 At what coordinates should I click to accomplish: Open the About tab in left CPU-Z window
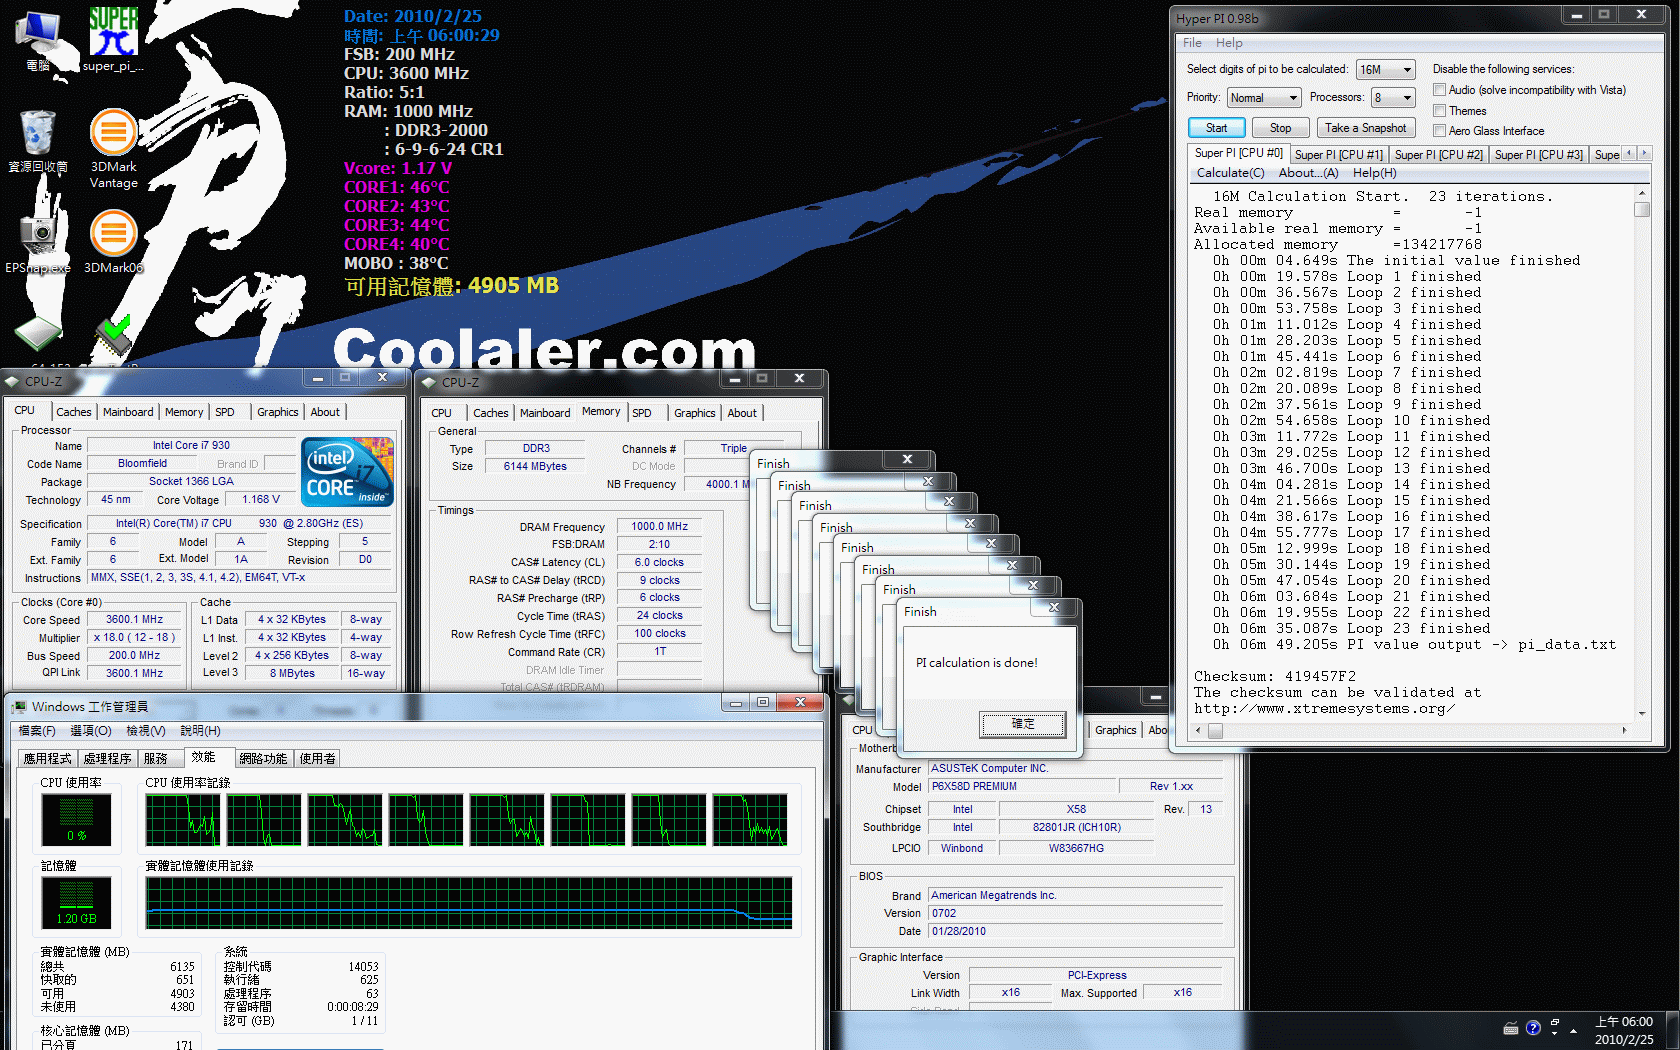tap(325, 412)
